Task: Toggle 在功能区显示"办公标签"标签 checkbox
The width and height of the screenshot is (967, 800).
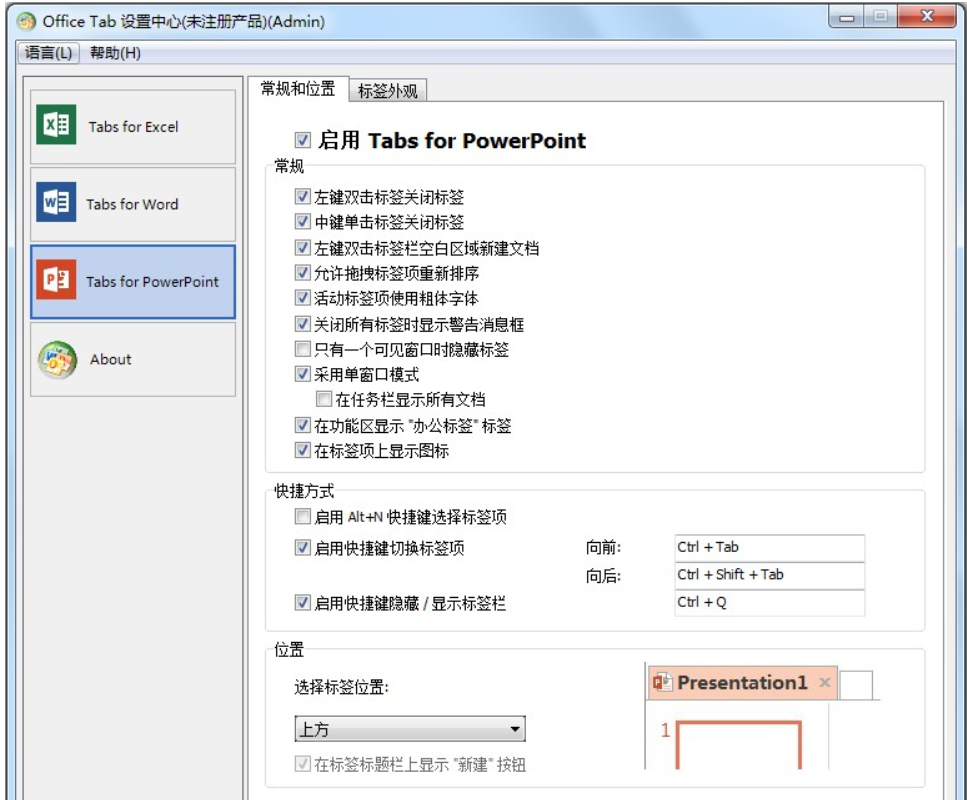Action: pos(302,425)
